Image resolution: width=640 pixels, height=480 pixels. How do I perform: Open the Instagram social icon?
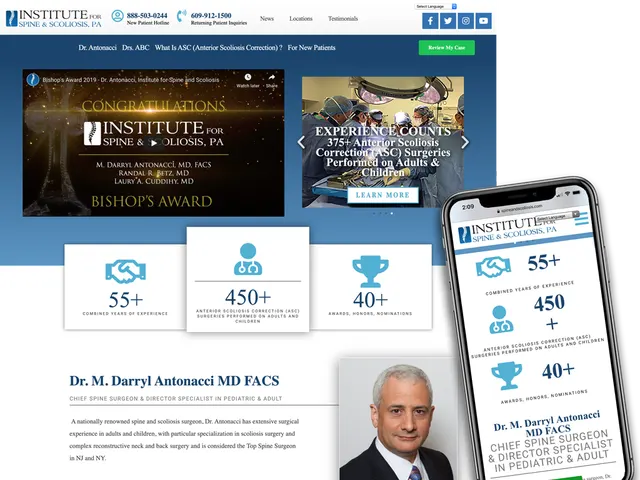pyautogui.click(x=466, y=21)
